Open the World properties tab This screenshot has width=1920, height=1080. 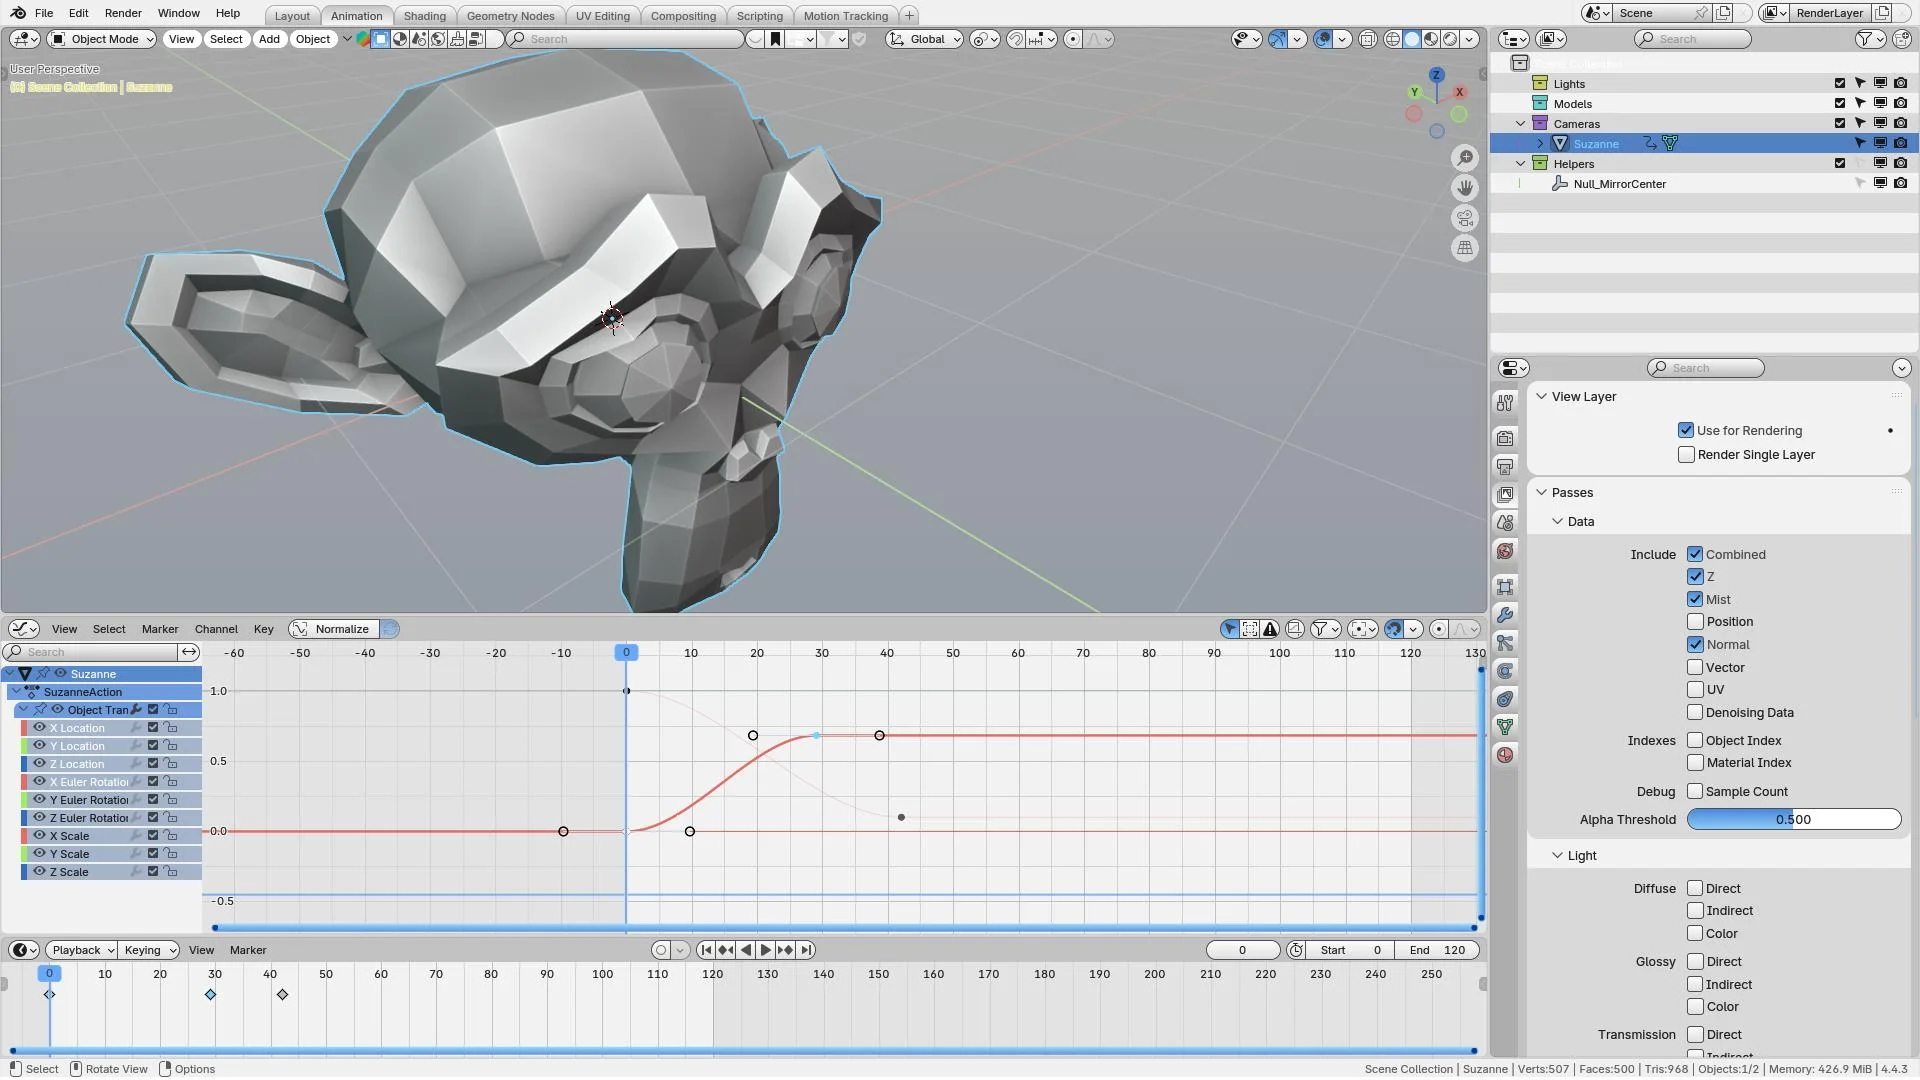[x=1505, y=551]
